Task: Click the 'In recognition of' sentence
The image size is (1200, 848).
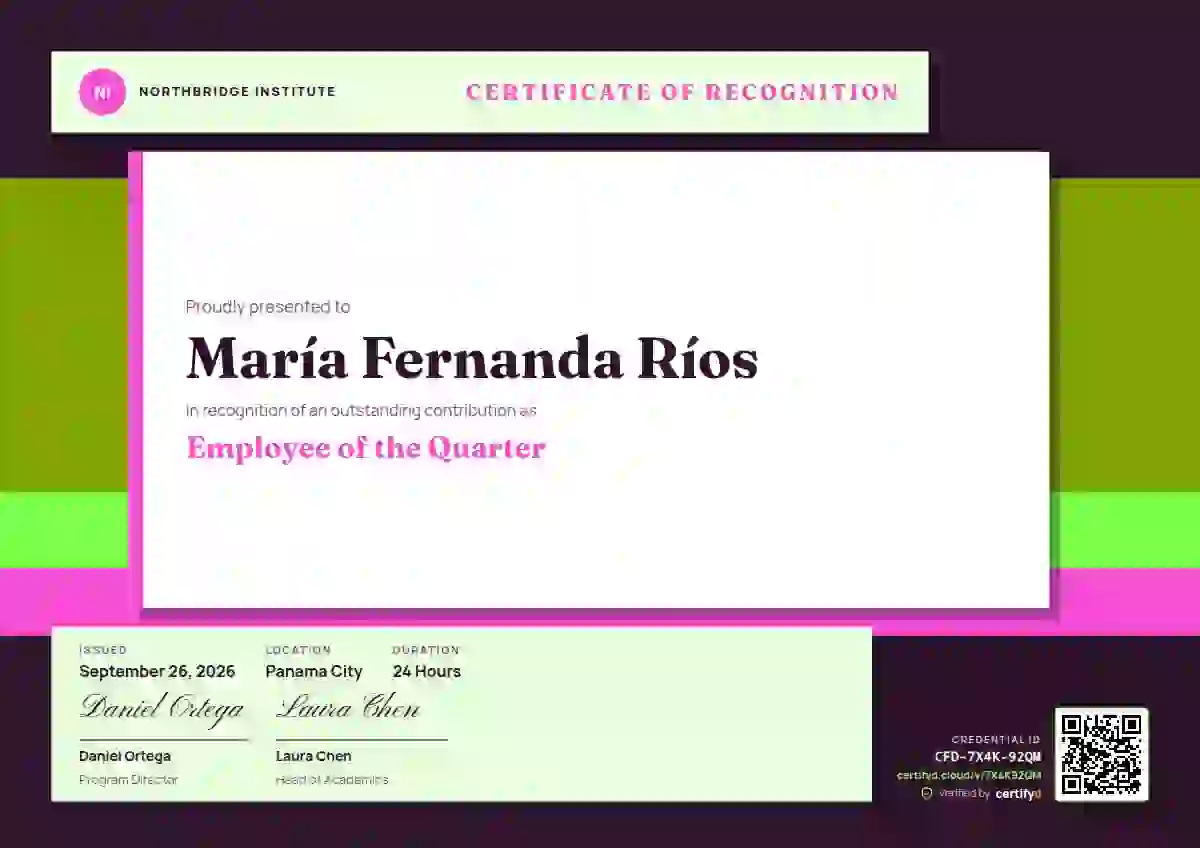Action: coord(362,410)
